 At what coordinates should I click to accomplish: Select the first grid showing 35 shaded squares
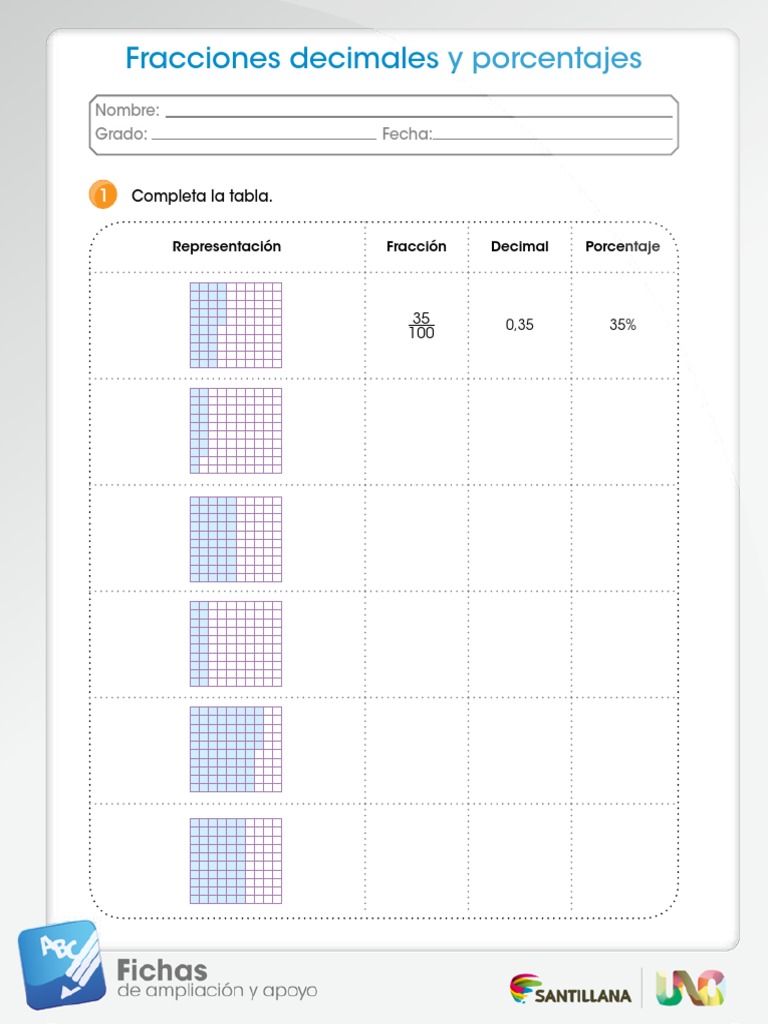[x=236, y=325]
